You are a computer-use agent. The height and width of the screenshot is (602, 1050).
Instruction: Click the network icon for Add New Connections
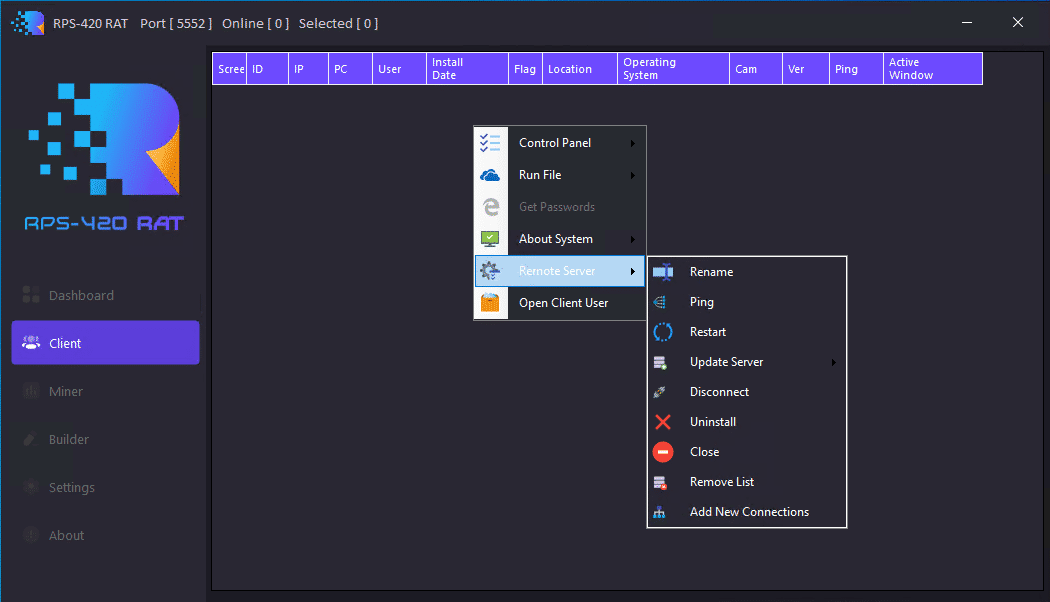pyautogui.click(x=660, y=512)
